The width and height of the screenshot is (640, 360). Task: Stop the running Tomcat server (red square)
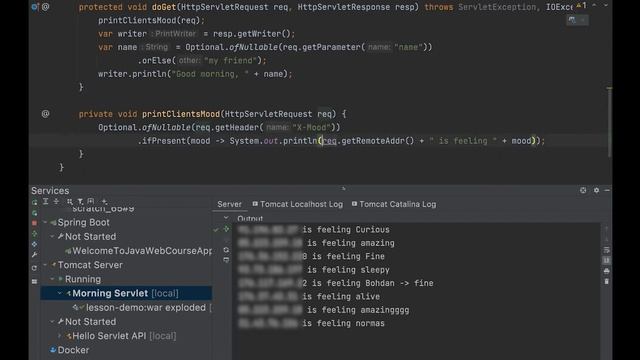[34, 223]
